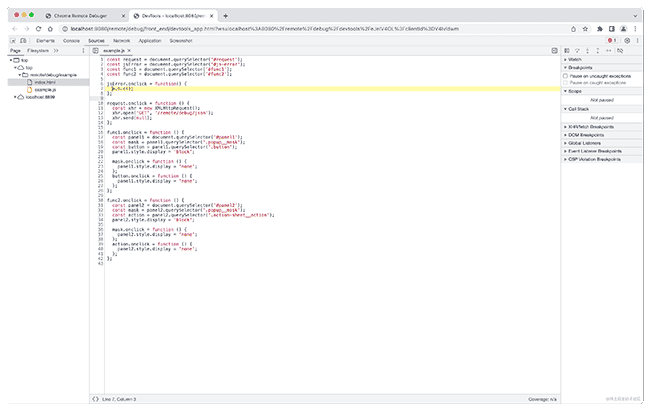650x404 pixels.
Task: Close the Chrome Remote Debugger browser tab
Action: pyautogui.click(x=123, y=16)
